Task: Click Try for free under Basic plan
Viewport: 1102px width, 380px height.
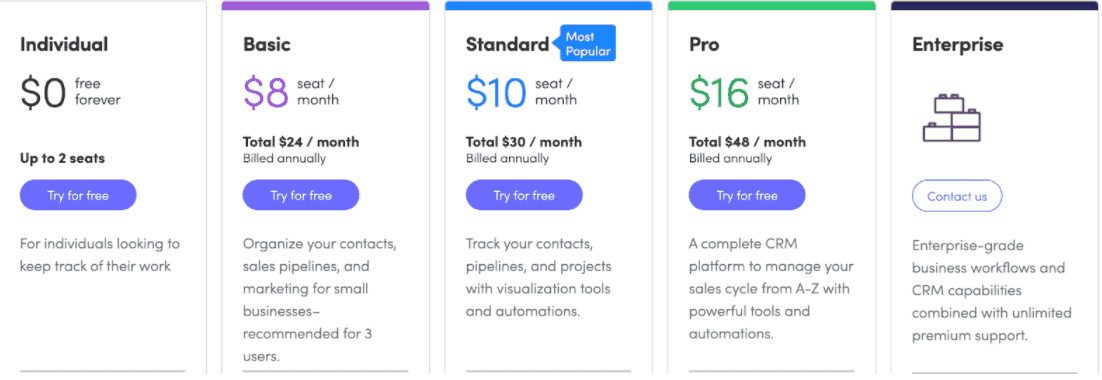Action: click(x=301, y=195)
